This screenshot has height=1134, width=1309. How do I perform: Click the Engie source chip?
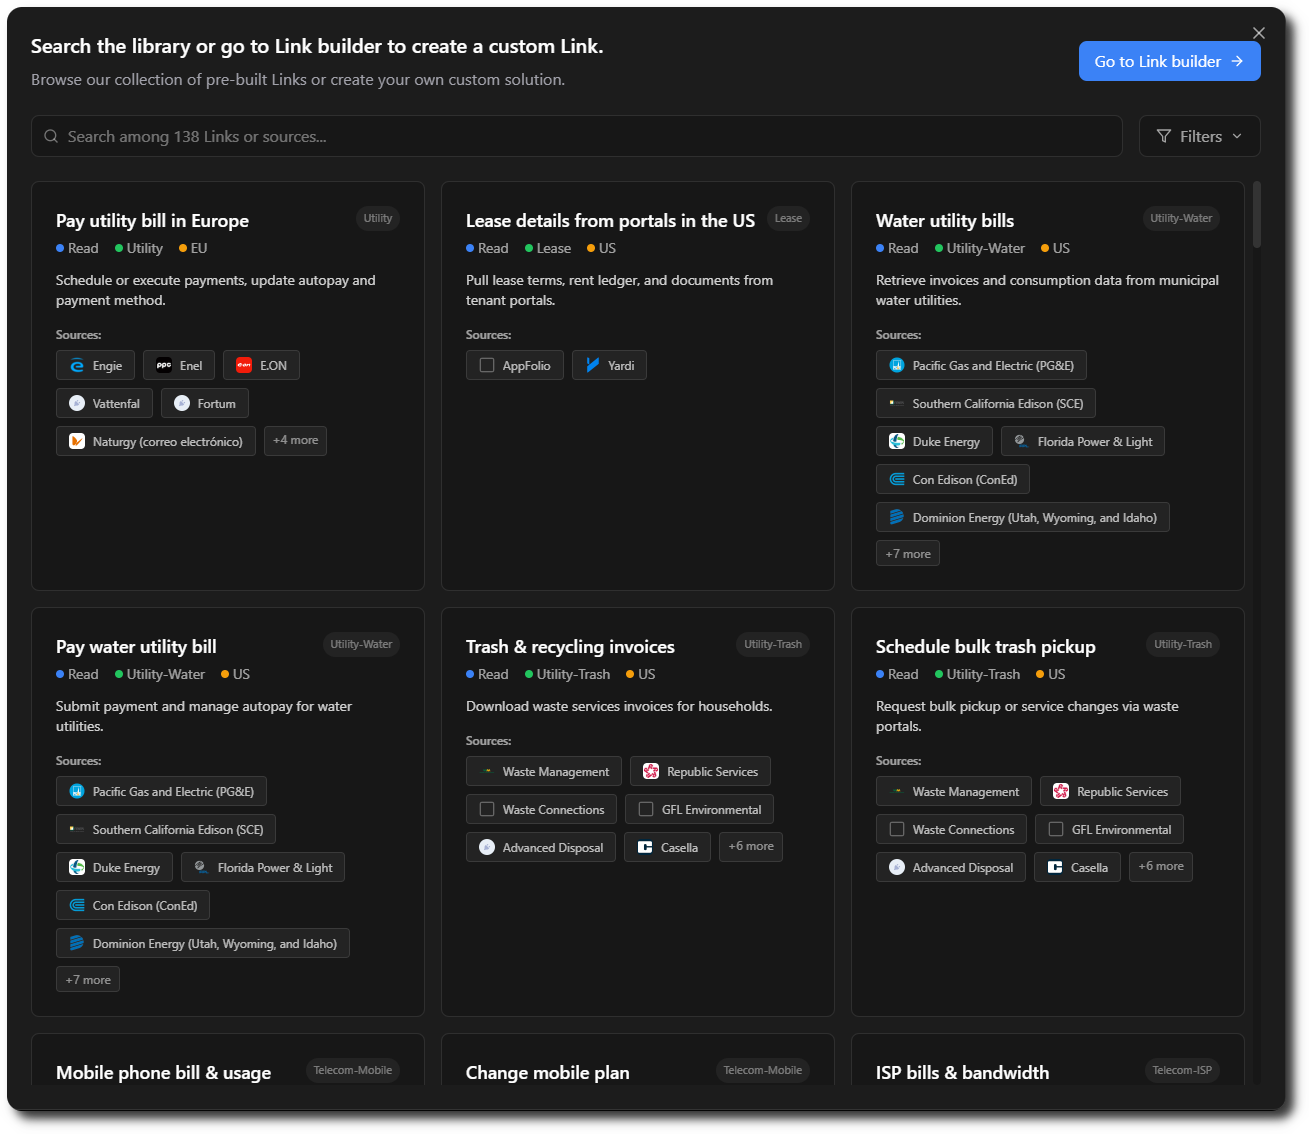click(95, 366)
